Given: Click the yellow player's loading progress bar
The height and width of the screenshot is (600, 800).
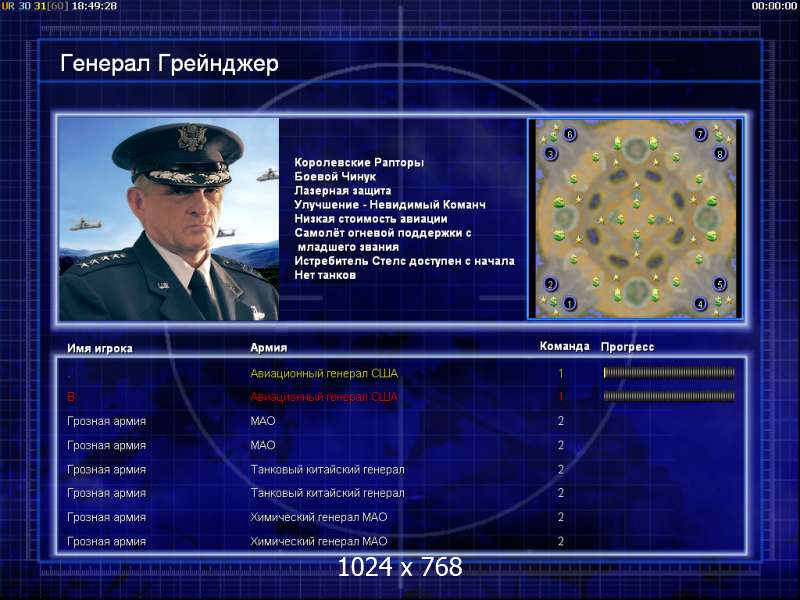Looking at the screenshot, I should point(669,373).
